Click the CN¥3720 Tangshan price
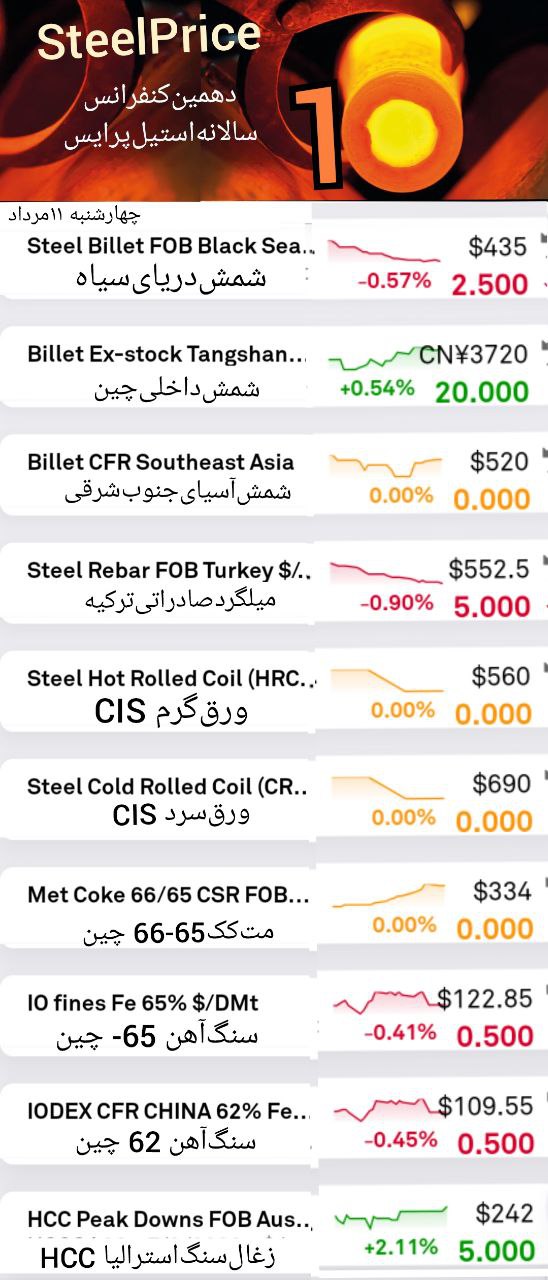The image size is (548, 1280). [473, 354]
